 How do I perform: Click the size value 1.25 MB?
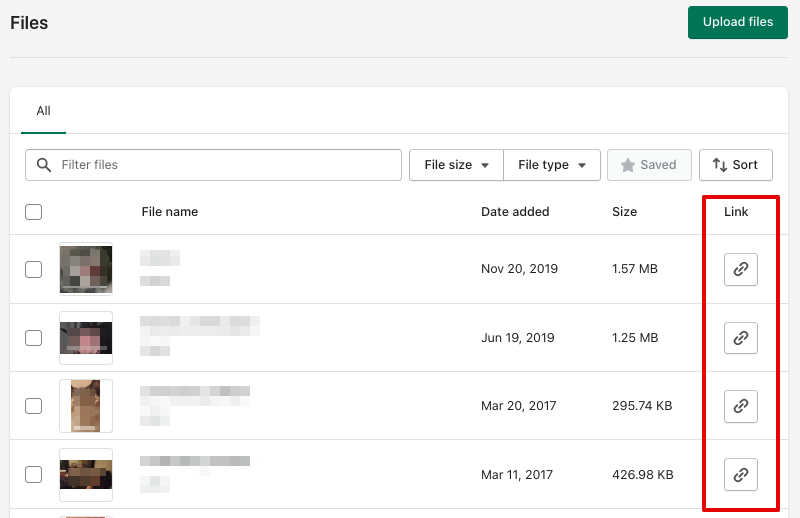click(x=635, y=338)
